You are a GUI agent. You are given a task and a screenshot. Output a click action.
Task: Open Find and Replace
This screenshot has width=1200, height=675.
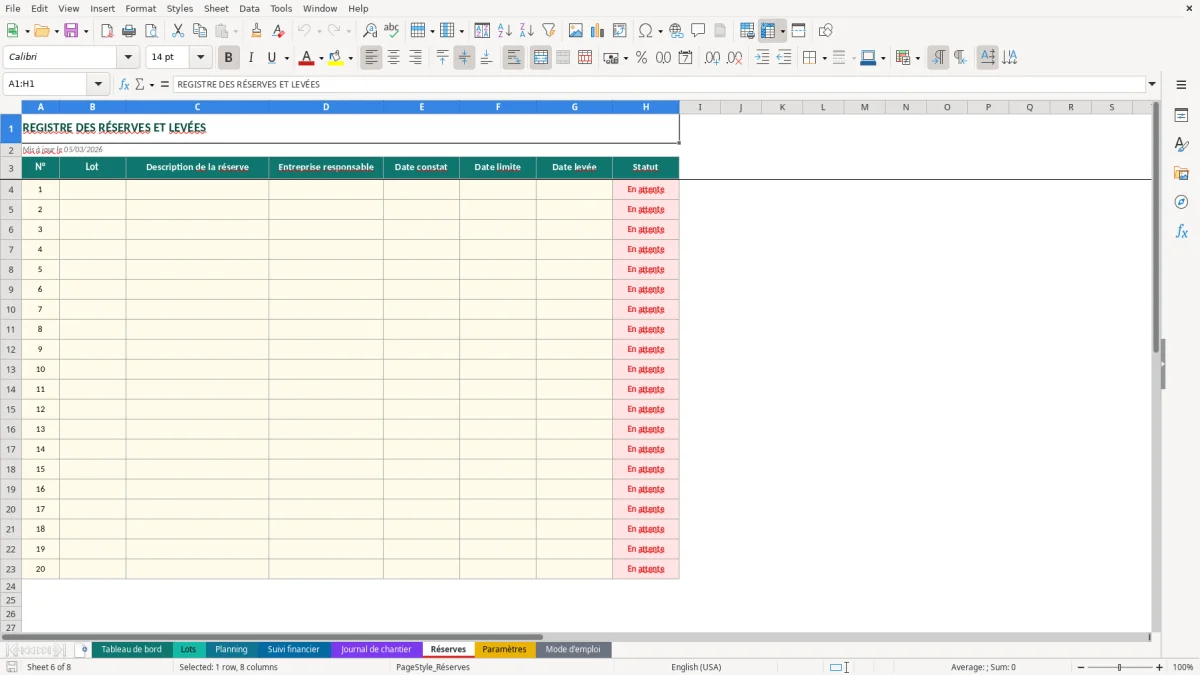tap(370, 31)
